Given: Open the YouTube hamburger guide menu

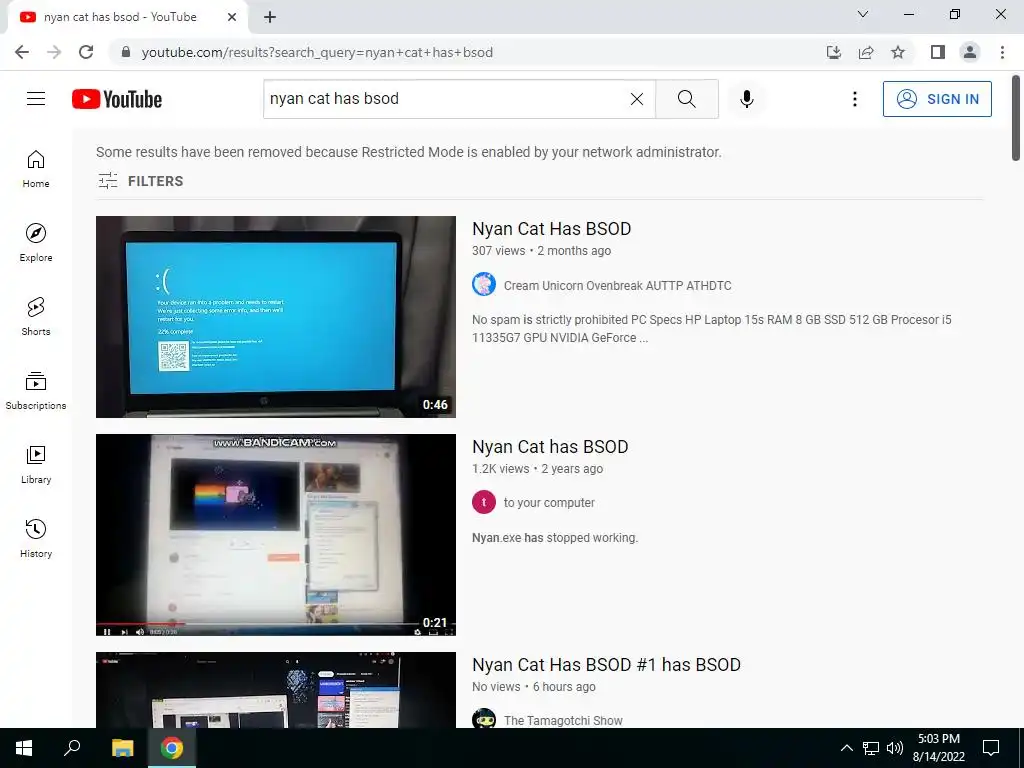Looking at the screenshot, I should [x=36, y=99].
